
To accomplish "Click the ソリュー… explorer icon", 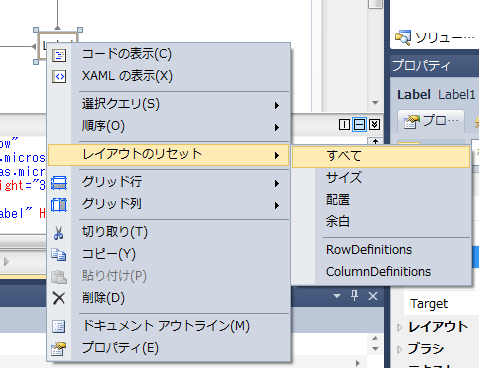I will (x=403, y=38).
